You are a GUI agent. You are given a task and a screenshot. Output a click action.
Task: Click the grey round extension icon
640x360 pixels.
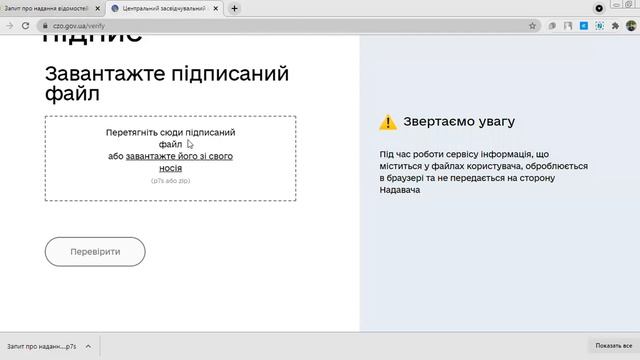tap(552, 26)
